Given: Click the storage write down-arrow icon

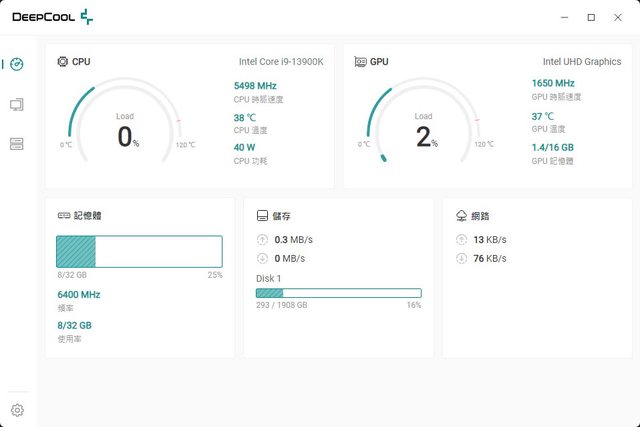Looking at the screenshot, I should pyautogui.click(x=262, y=258).
